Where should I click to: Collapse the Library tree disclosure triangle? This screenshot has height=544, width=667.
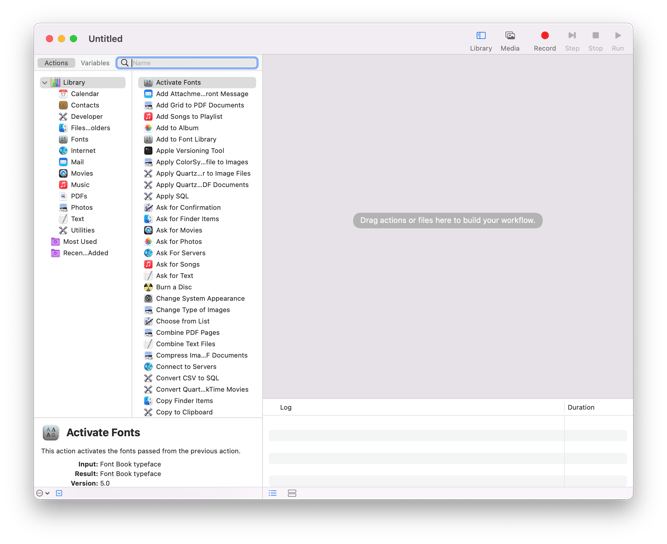pos(45,83)
